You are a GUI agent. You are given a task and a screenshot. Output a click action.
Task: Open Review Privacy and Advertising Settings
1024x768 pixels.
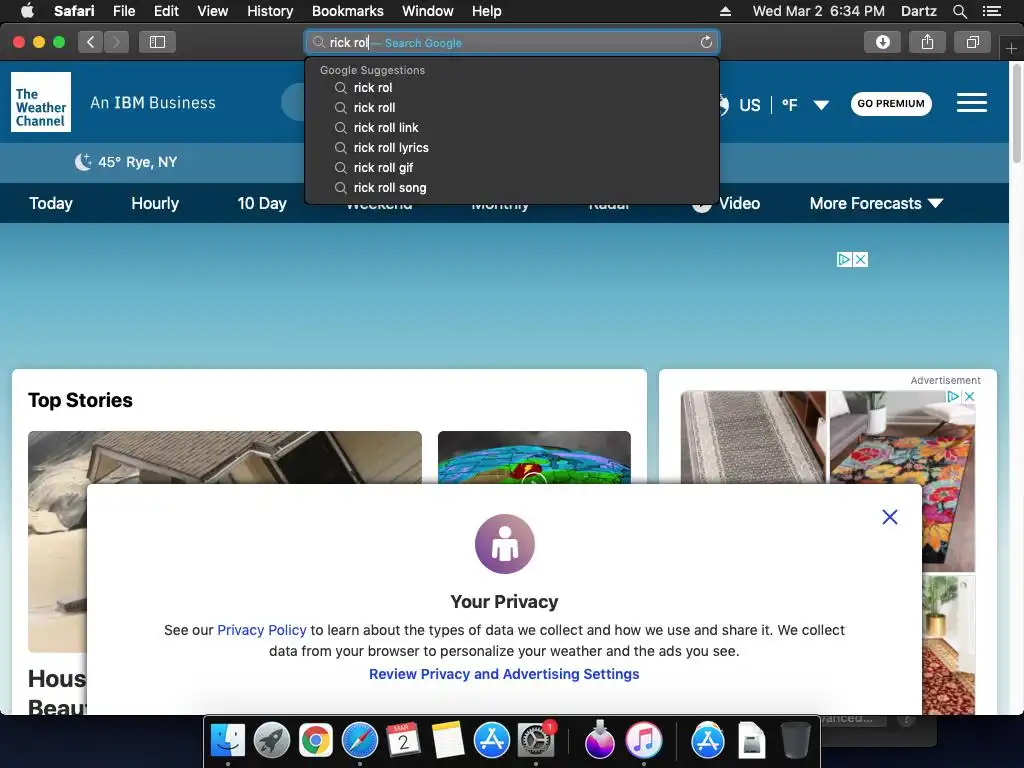click(504, 674)
